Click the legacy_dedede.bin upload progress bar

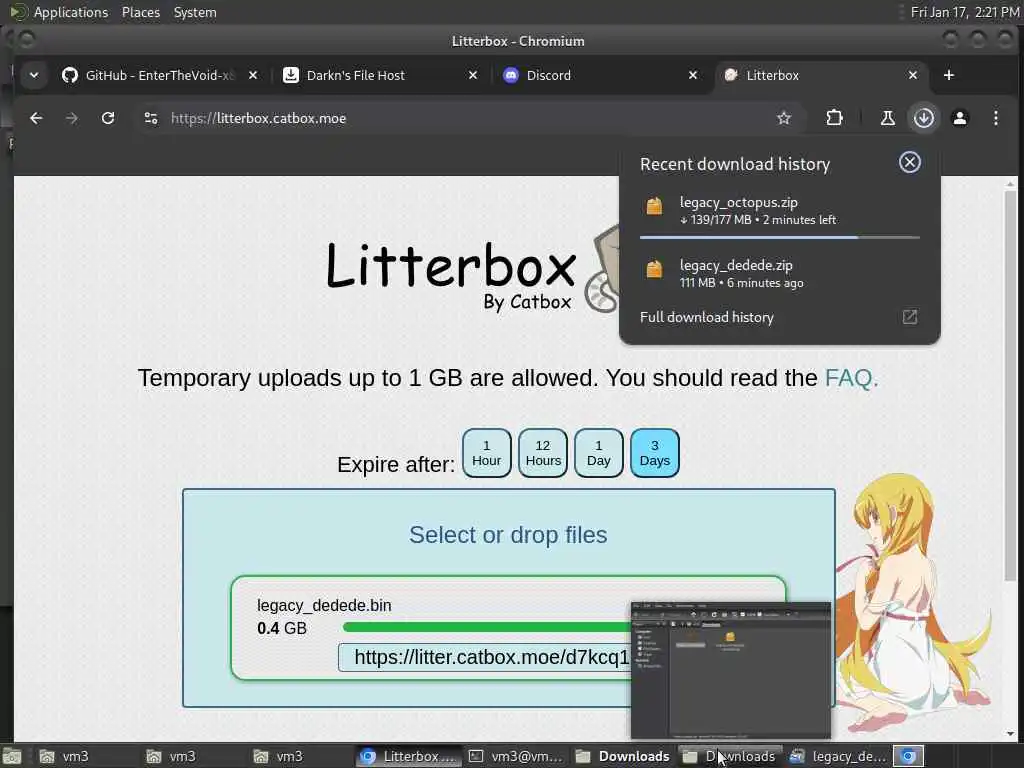click(487, 627)
